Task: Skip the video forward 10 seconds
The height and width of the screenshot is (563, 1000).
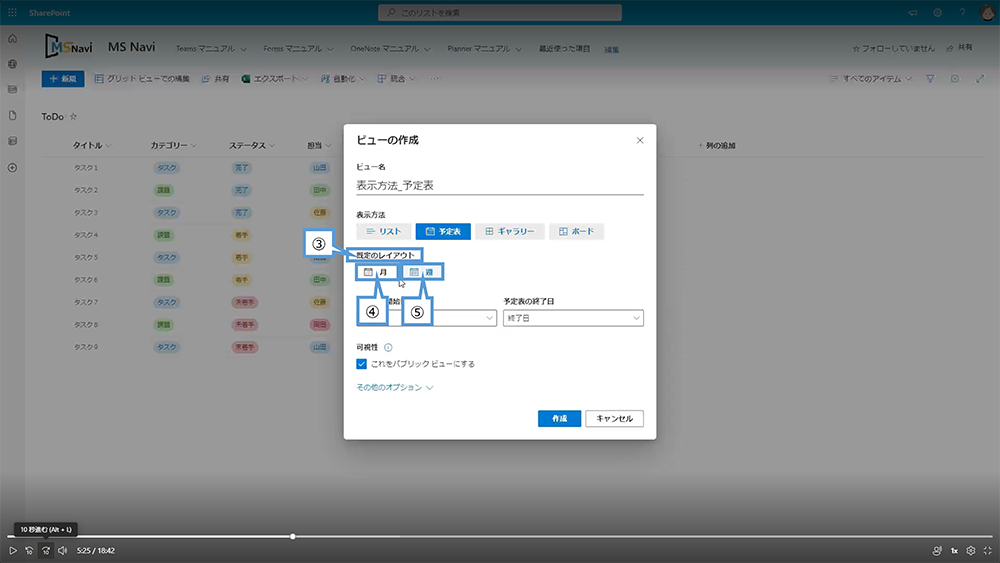Action: 46,550
